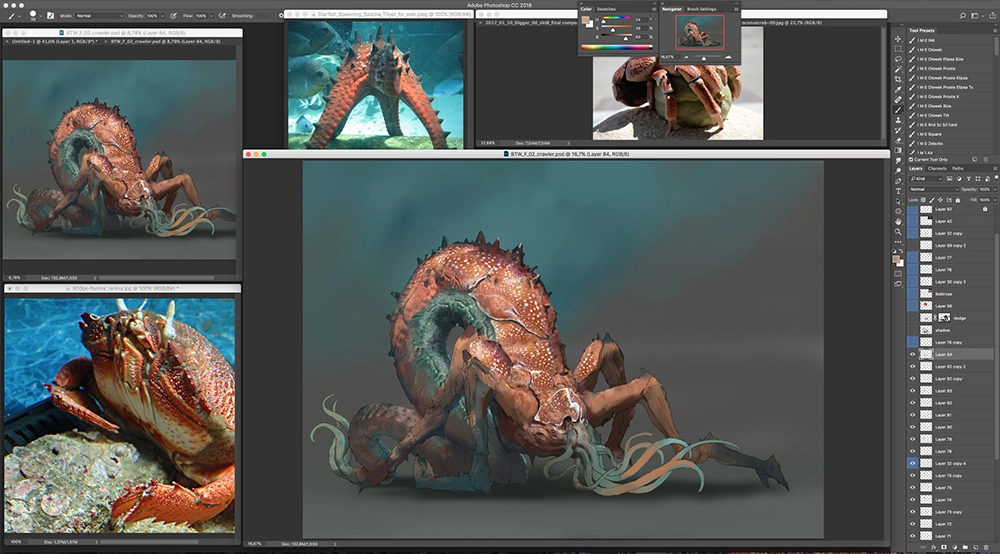The image size is (1000, 554).
Task: Click lock all padlock icon
Action: pyautogui.click(x=957, y=200)
